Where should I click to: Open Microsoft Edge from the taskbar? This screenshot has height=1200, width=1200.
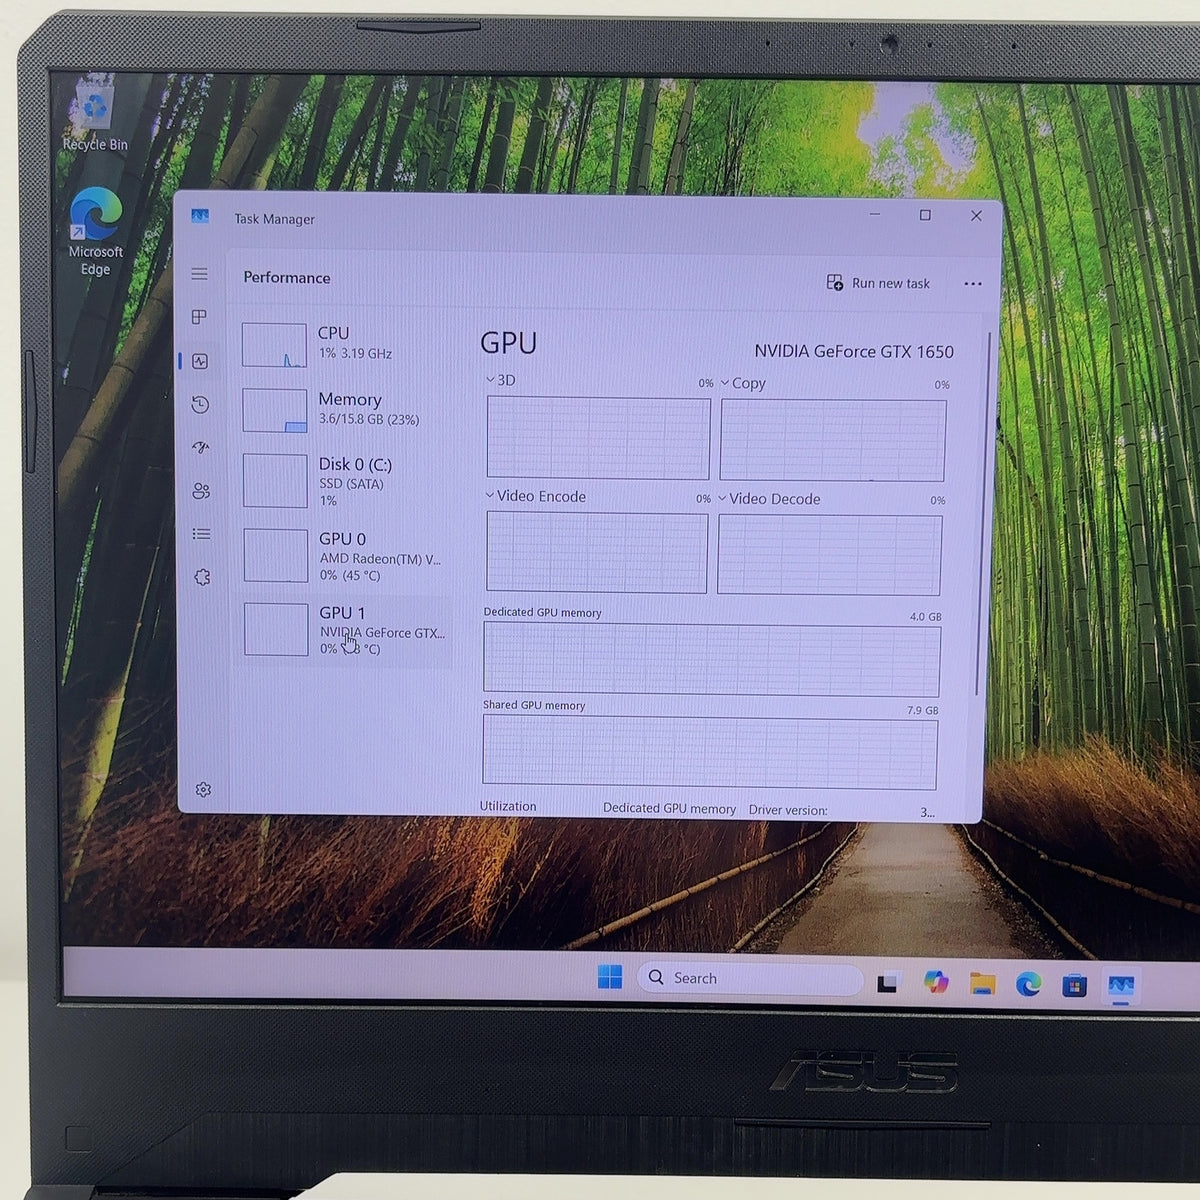point(1028,985)
